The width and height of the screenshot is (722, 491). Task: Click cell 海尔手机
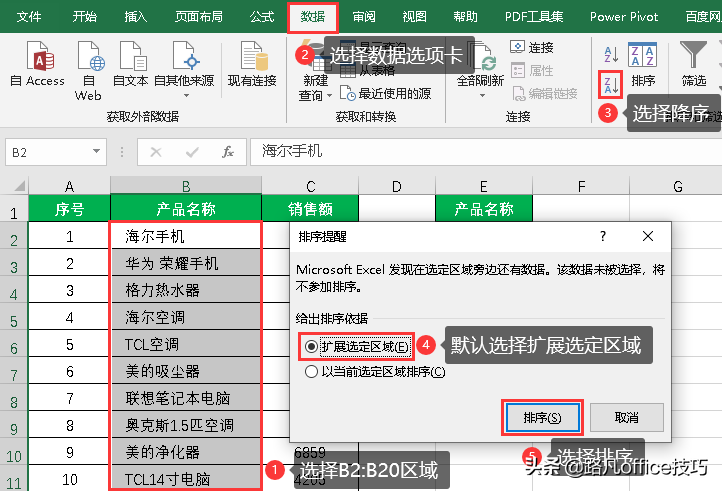[x=186, y=236]
